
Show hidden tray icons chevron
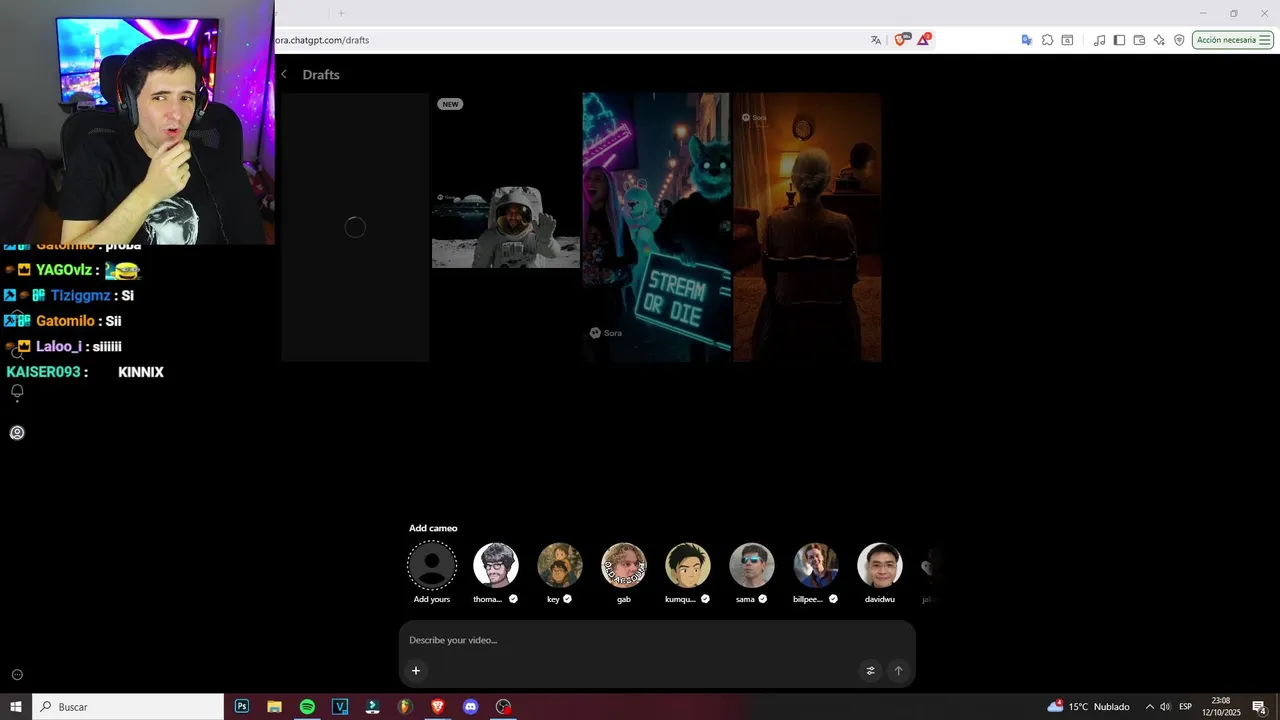tap(1149, 707)
